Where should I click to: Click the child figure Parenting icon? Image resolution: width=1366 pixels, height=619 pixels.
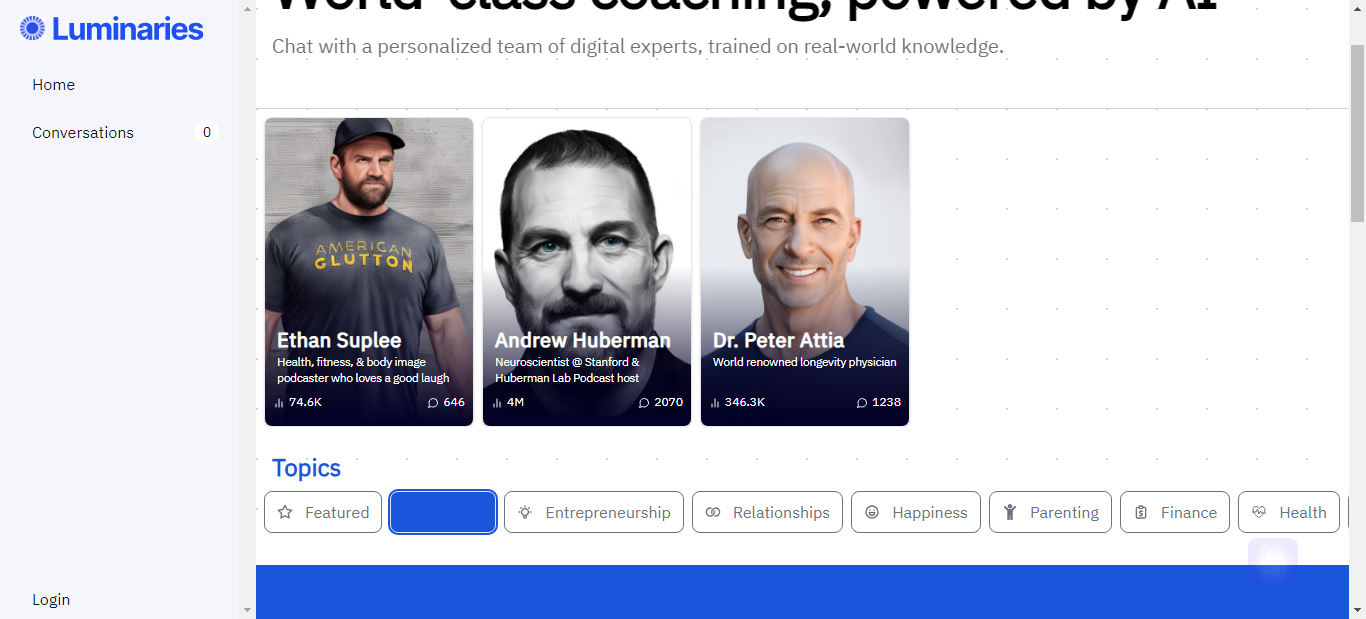(x=1010, y=512)
